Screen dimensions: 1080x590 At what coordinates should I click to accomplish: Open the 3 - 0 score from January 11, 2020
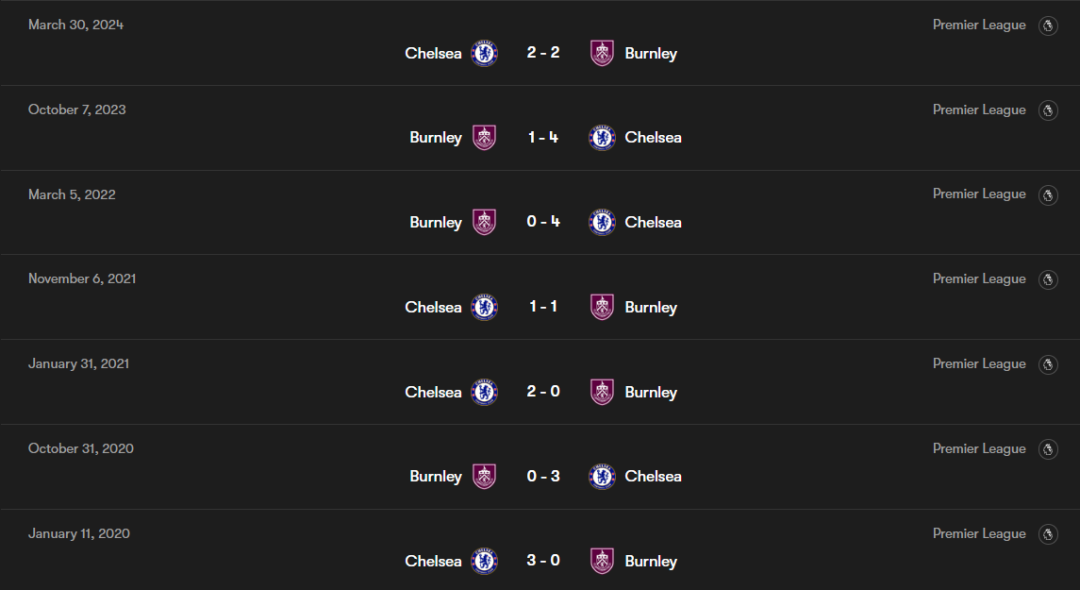point(543,561)
